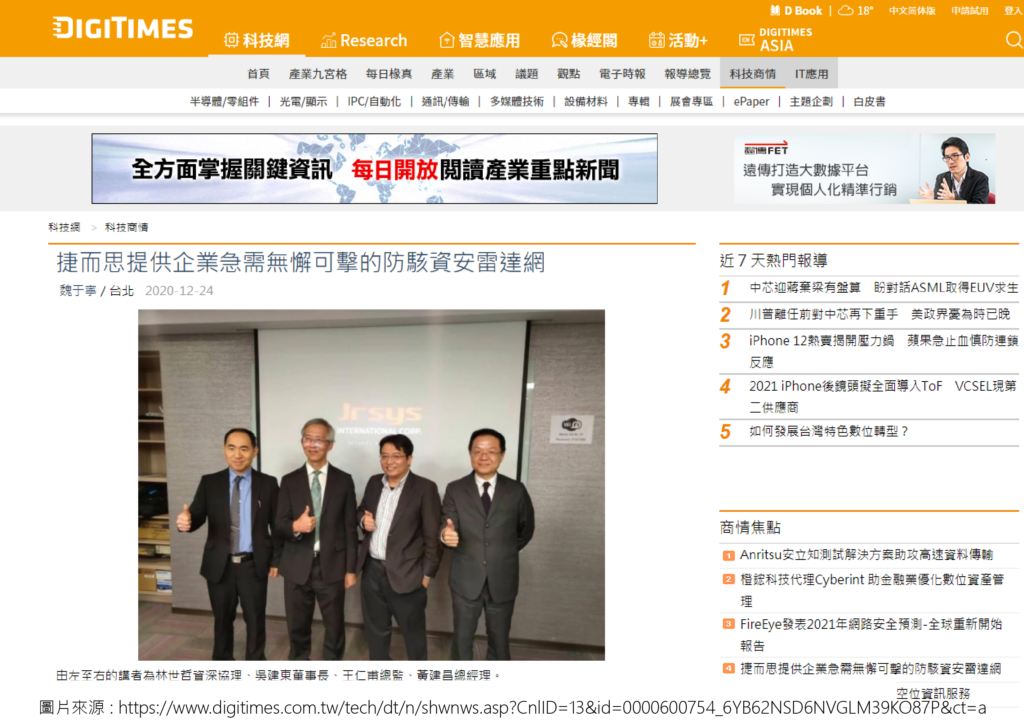This screenshot has height=726, width=1024.
Task: Select the 科技網 chip icon tab
Action: [257, 40]
